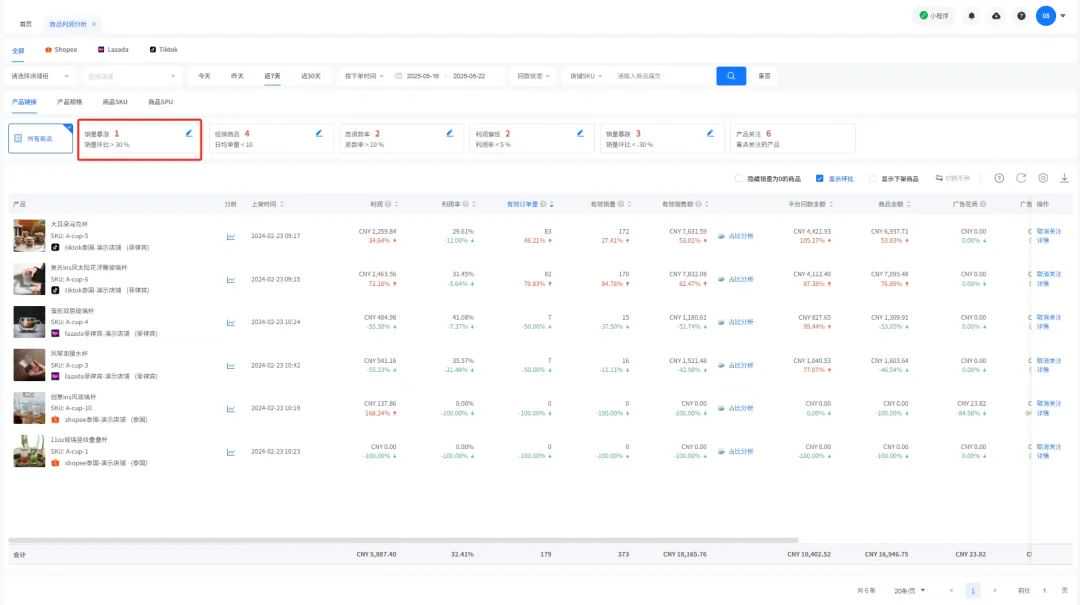The height and width of the screenshot is (605, 1080).
Task: Open the A-cup-1 product thumbnail
Action: (29, 451)
